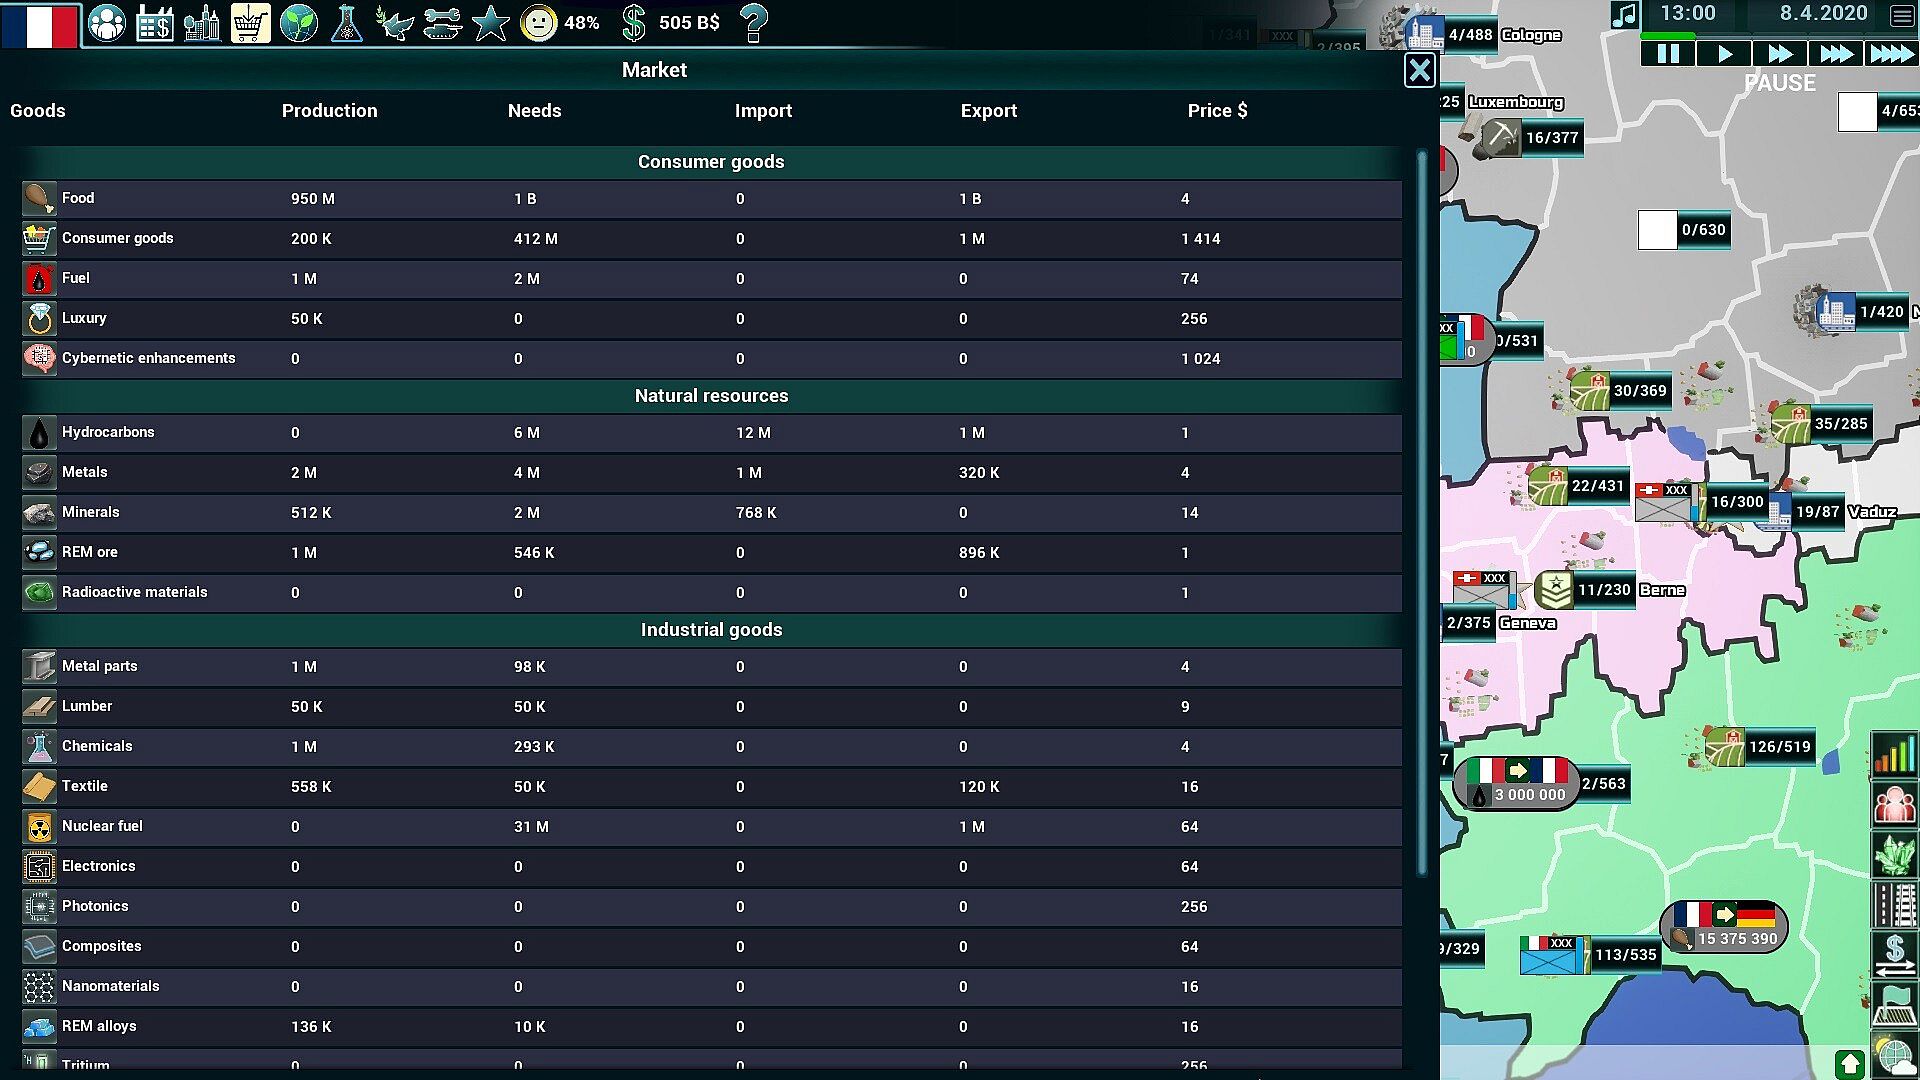Open the research flask icon
The image size is (1920, 1080).
pyautogui.click(x=346, y=23)
